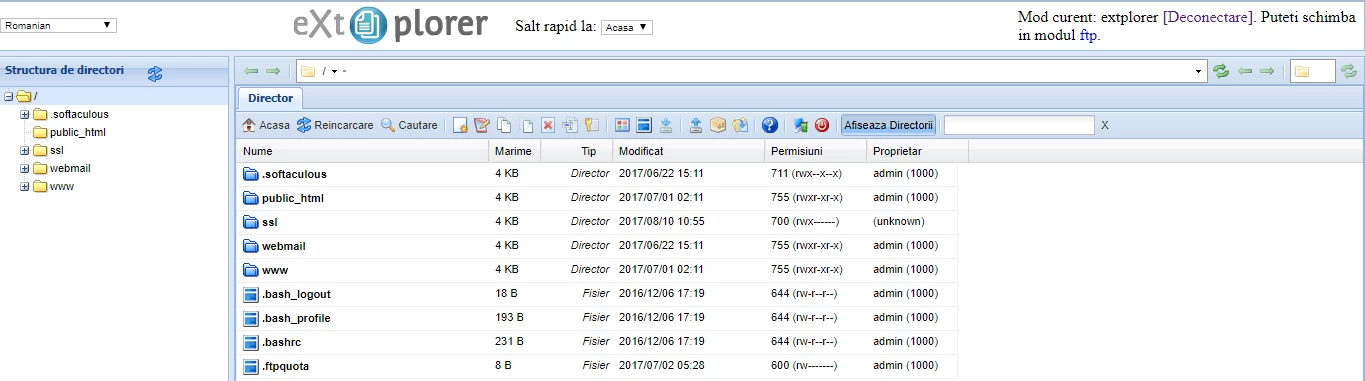
Task: Select the Director tab
Action: pyautogui.click(x=270, y=98)
